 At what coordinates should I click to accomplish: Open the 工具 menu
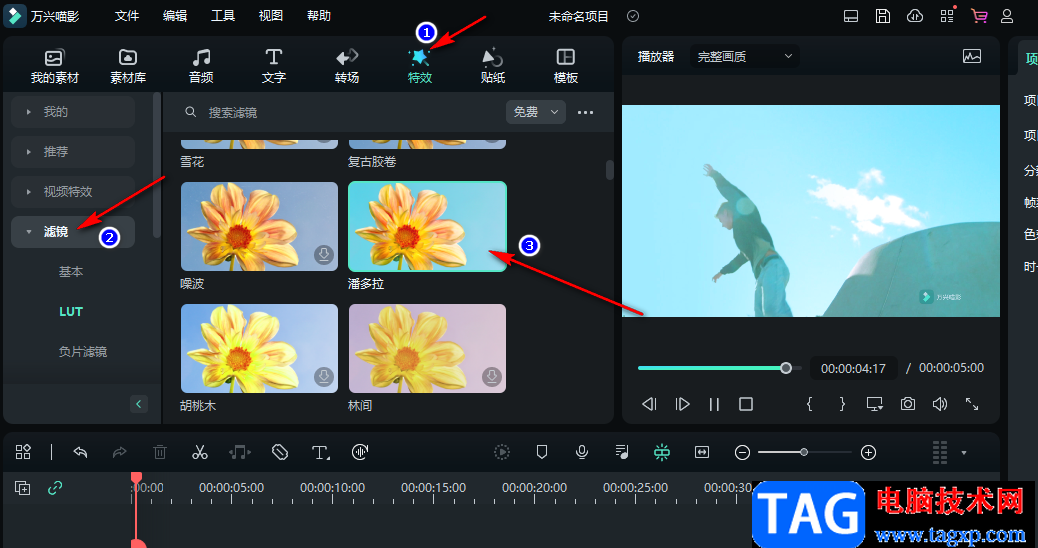pyautogui.click(x=223, y=16)
